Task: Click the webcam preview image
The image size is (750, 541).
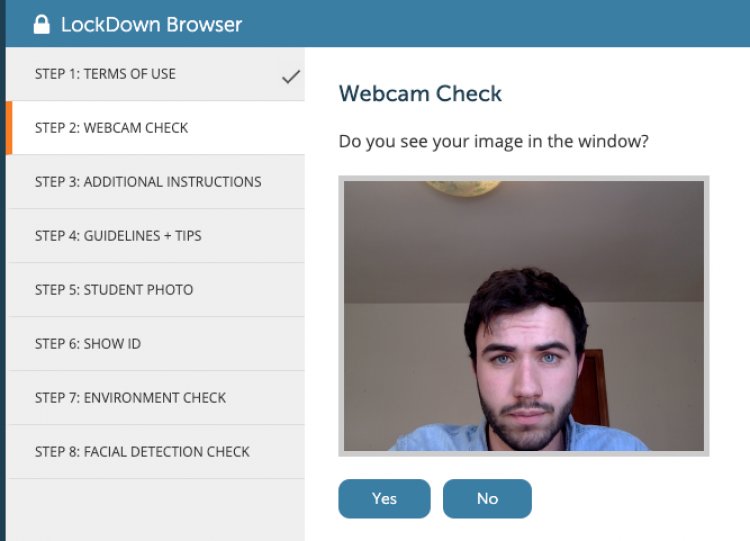Action: [x=524, y=316]
